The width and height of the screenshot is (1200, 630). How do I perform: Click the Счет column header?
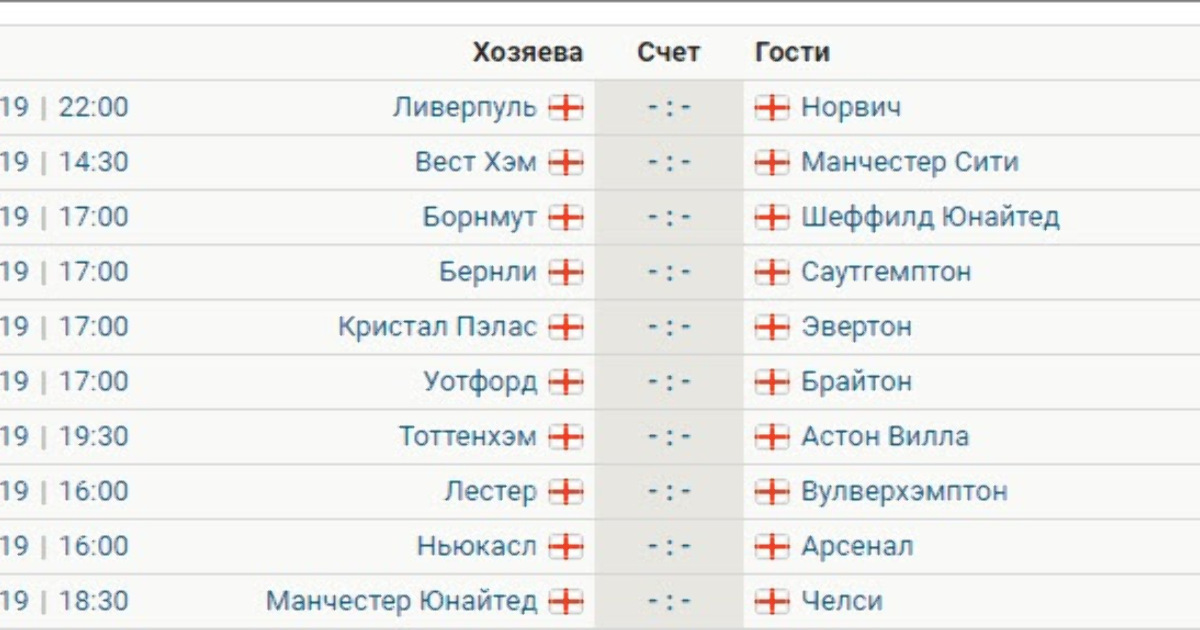(x=669, y=52)
